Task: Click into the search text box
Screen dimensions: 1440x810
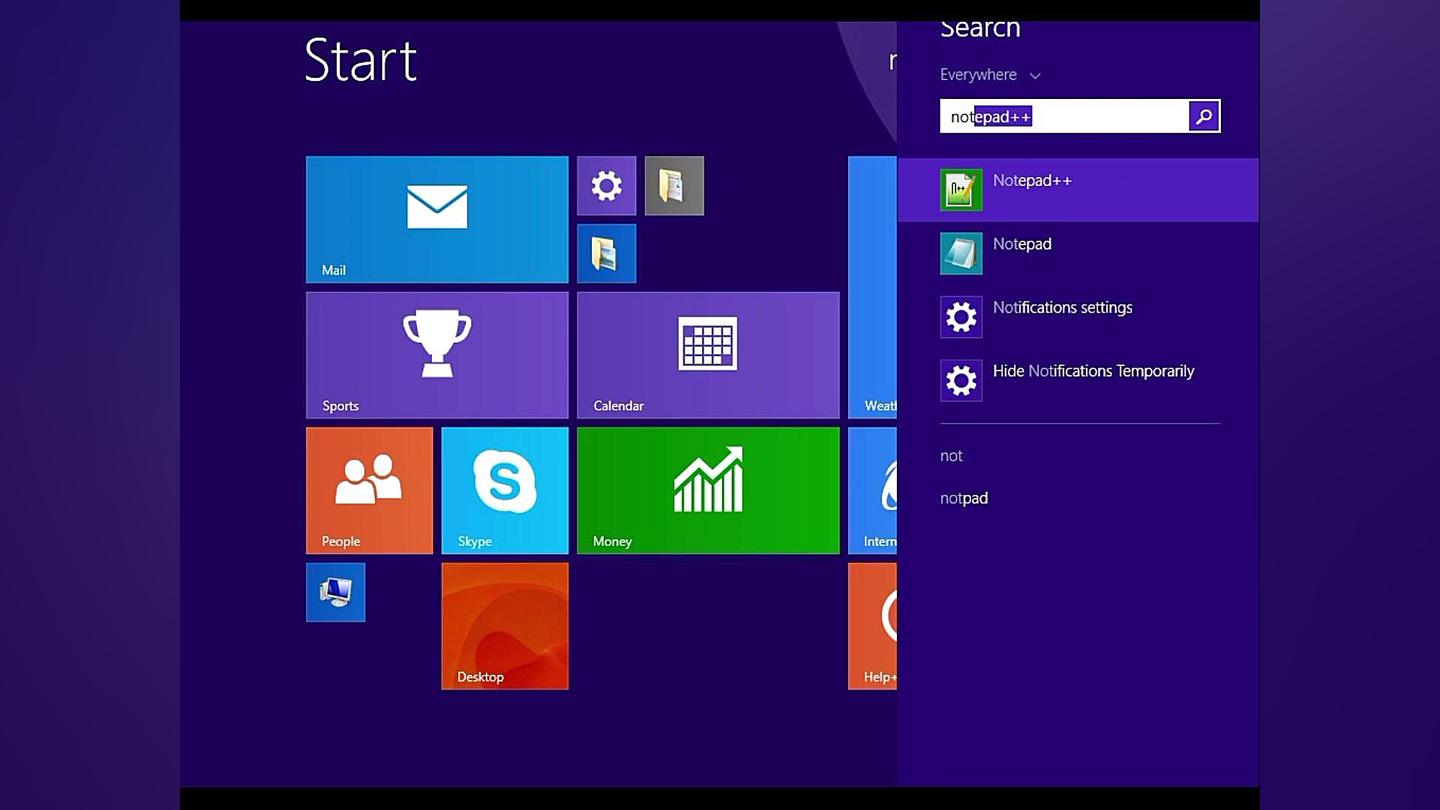Action: coord(1064,116)
